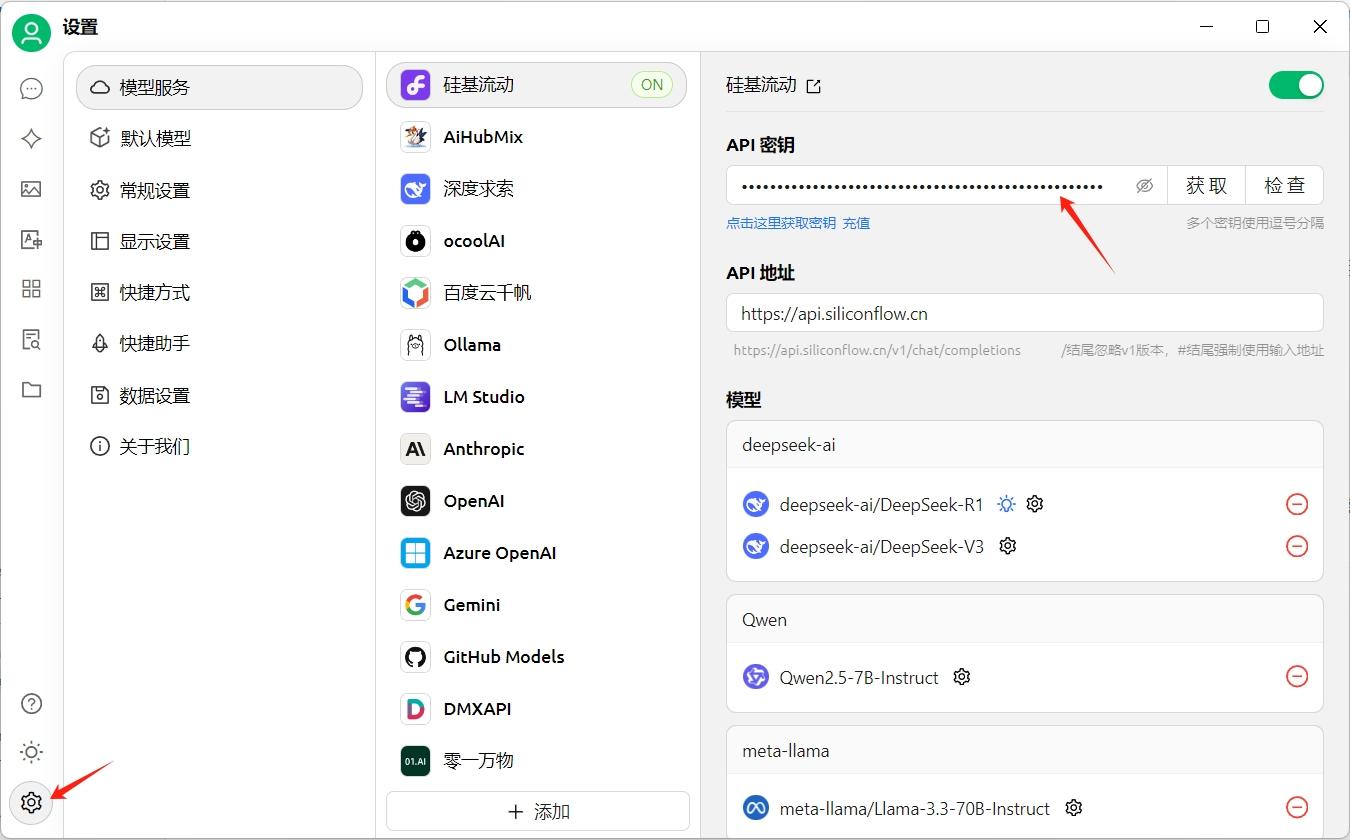The width and height of the screenshot is (1350, 840).
Task: Open the chat assistant sidebar icon
Action: point(31,89)
